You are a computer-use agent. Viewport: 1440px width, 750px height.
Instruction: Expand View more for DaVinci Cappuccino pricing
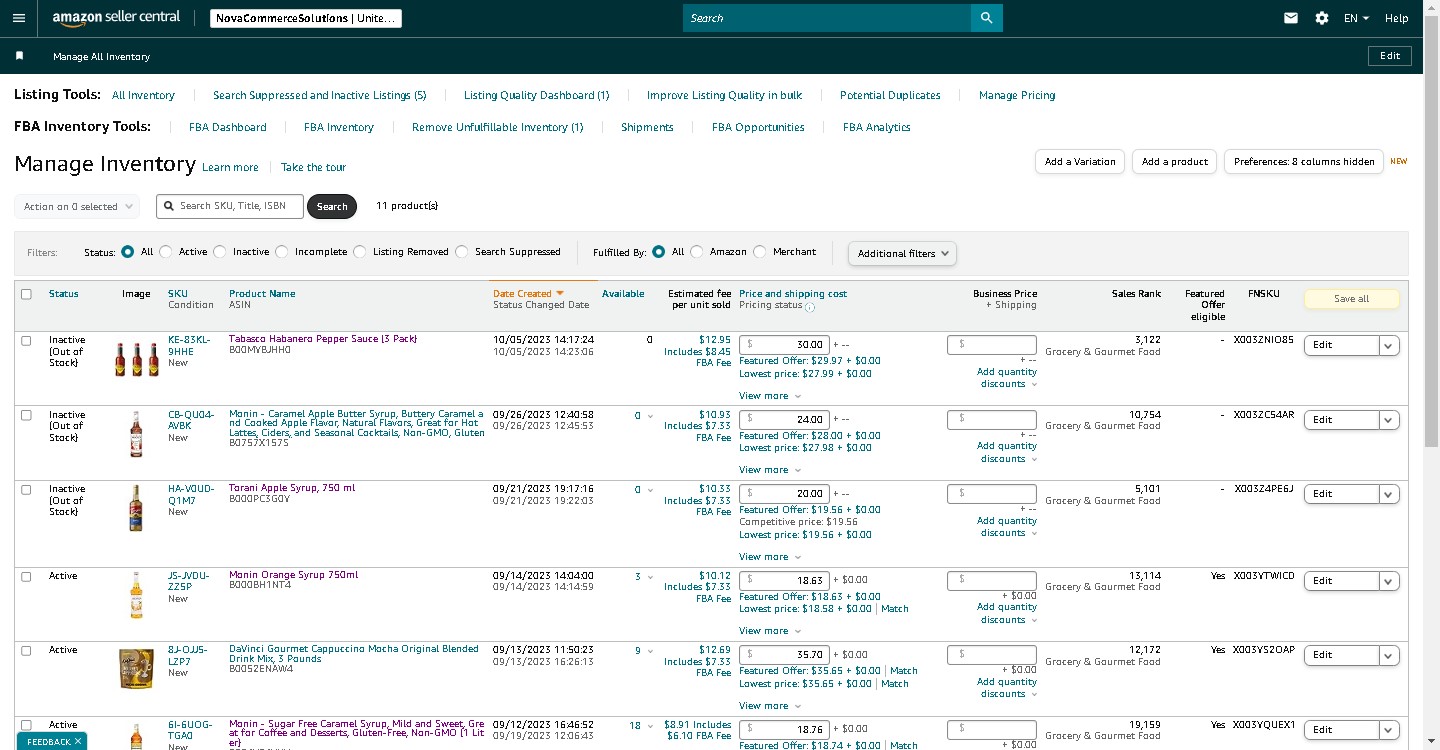(769, 706)
